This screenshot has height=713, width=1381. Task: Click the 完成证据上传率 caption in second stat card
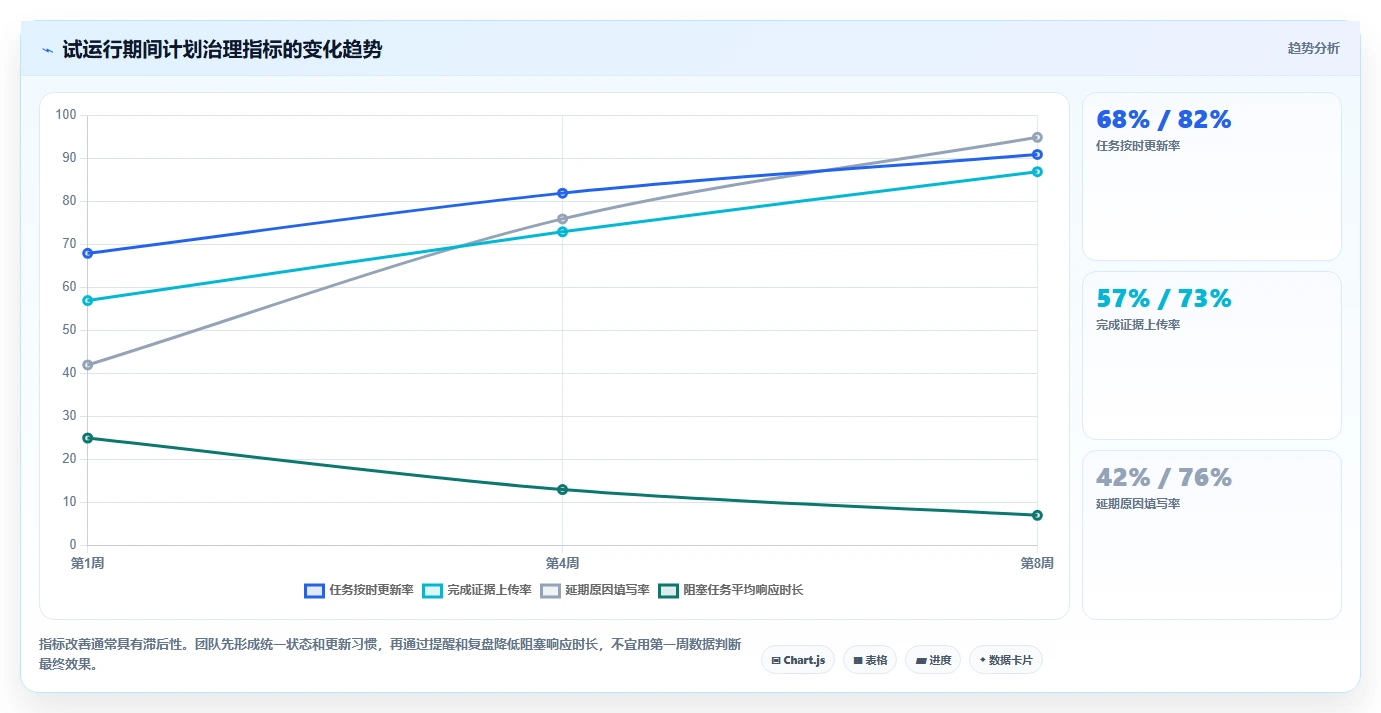[1138, 325]
